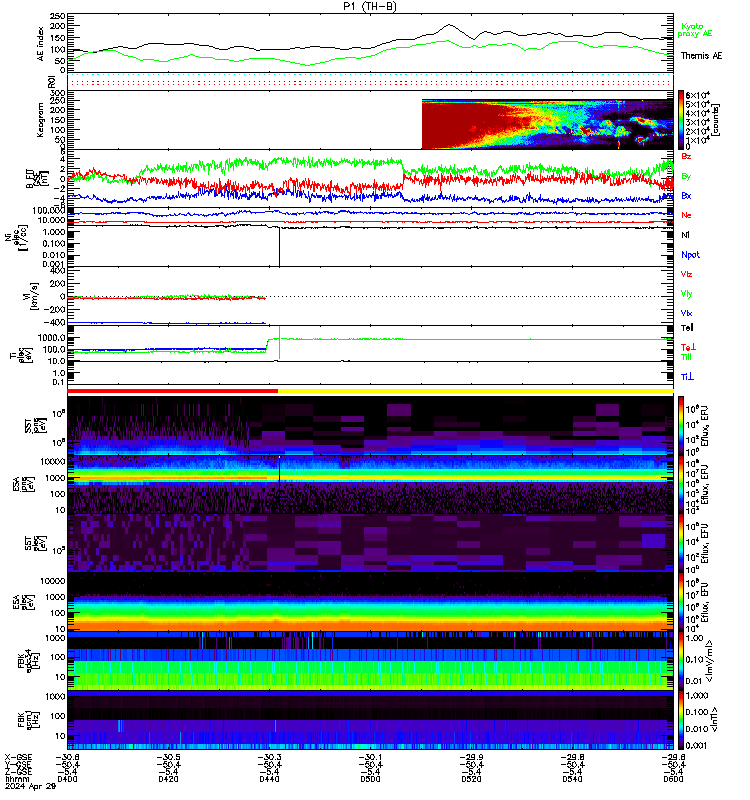Screen dimensions: 750x800
Task: Click the blue "Npot" legend label
Action: pyautogui.click(x=690, y=255)
